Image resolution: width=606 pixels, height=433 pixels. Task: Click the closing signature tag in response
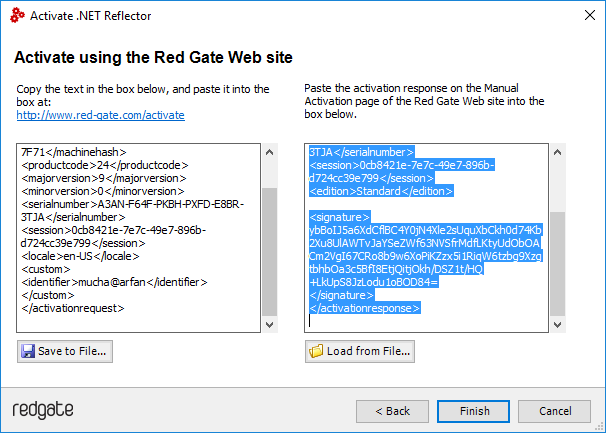point(342,295)
